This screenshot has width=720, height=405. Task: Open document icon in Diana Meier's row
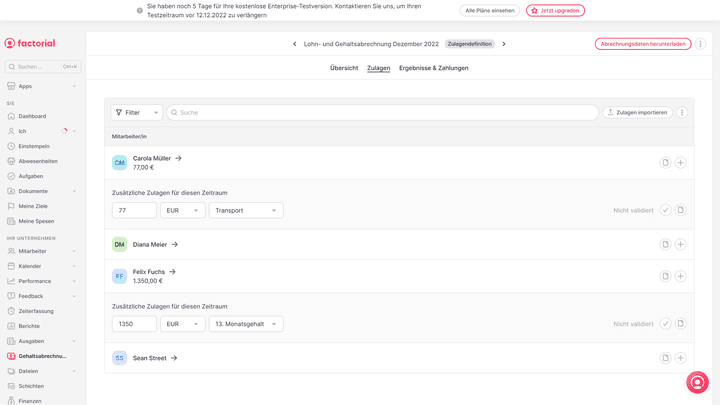[x=665, y=244]
